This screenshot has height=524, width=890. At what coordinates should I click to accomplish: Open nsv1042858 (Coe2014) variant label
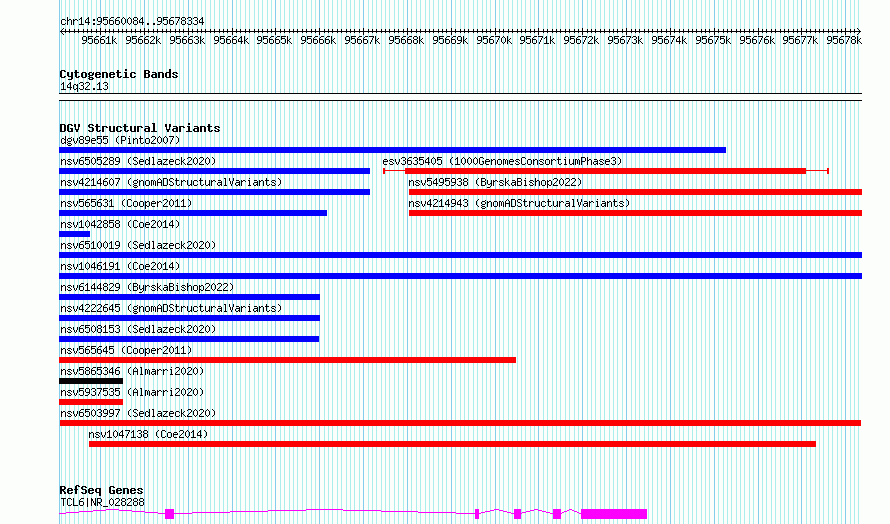tap(120, 224)
